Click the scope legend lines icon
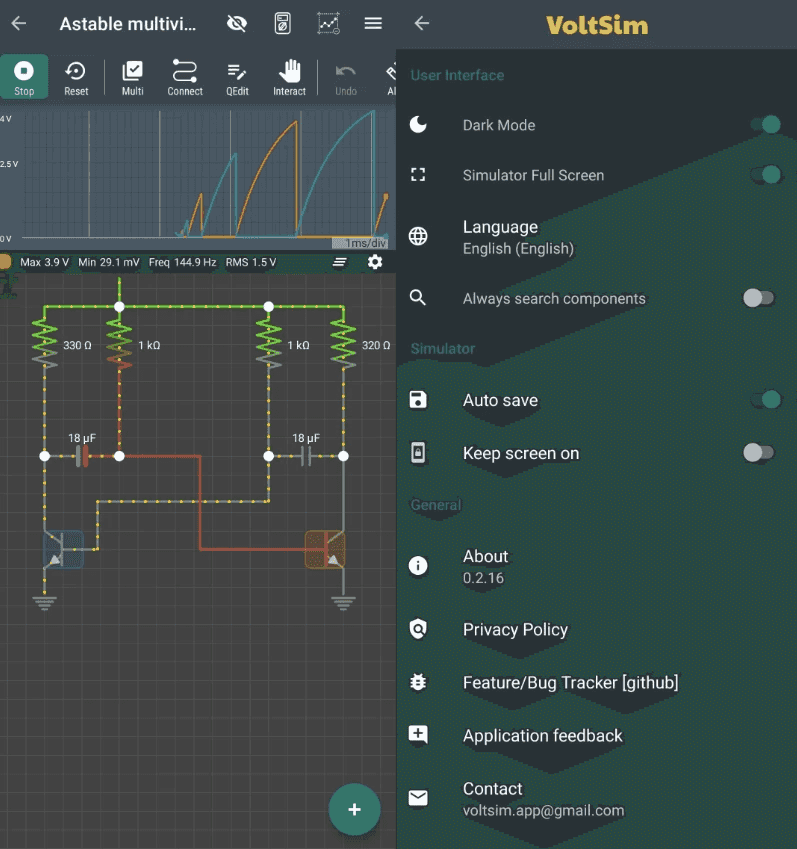The width and height of the screenshot is (797, 849). tap(339, 262)
